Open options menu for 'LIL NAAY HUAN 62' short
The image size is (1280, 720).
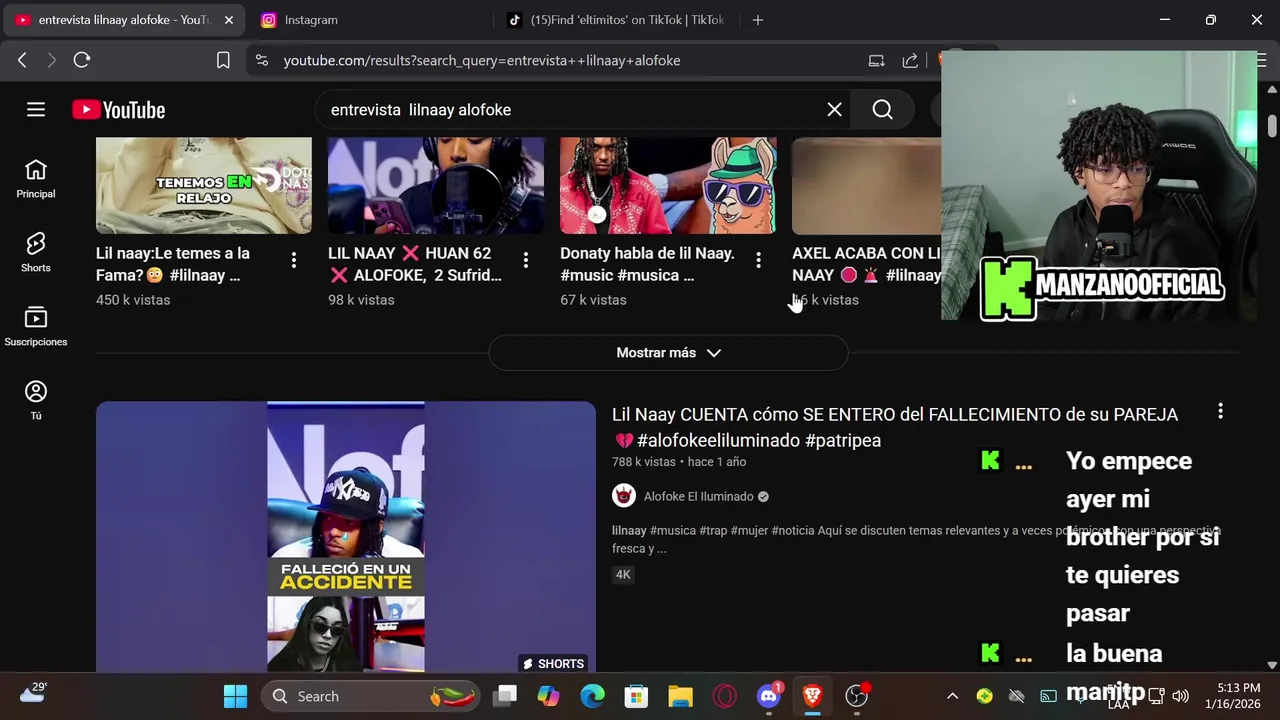pos(525,260)
